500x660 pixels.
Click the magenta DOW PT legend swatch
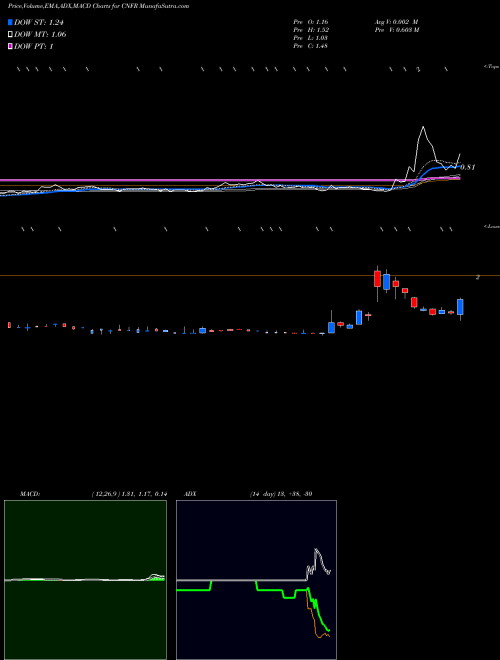pos(10,46)
